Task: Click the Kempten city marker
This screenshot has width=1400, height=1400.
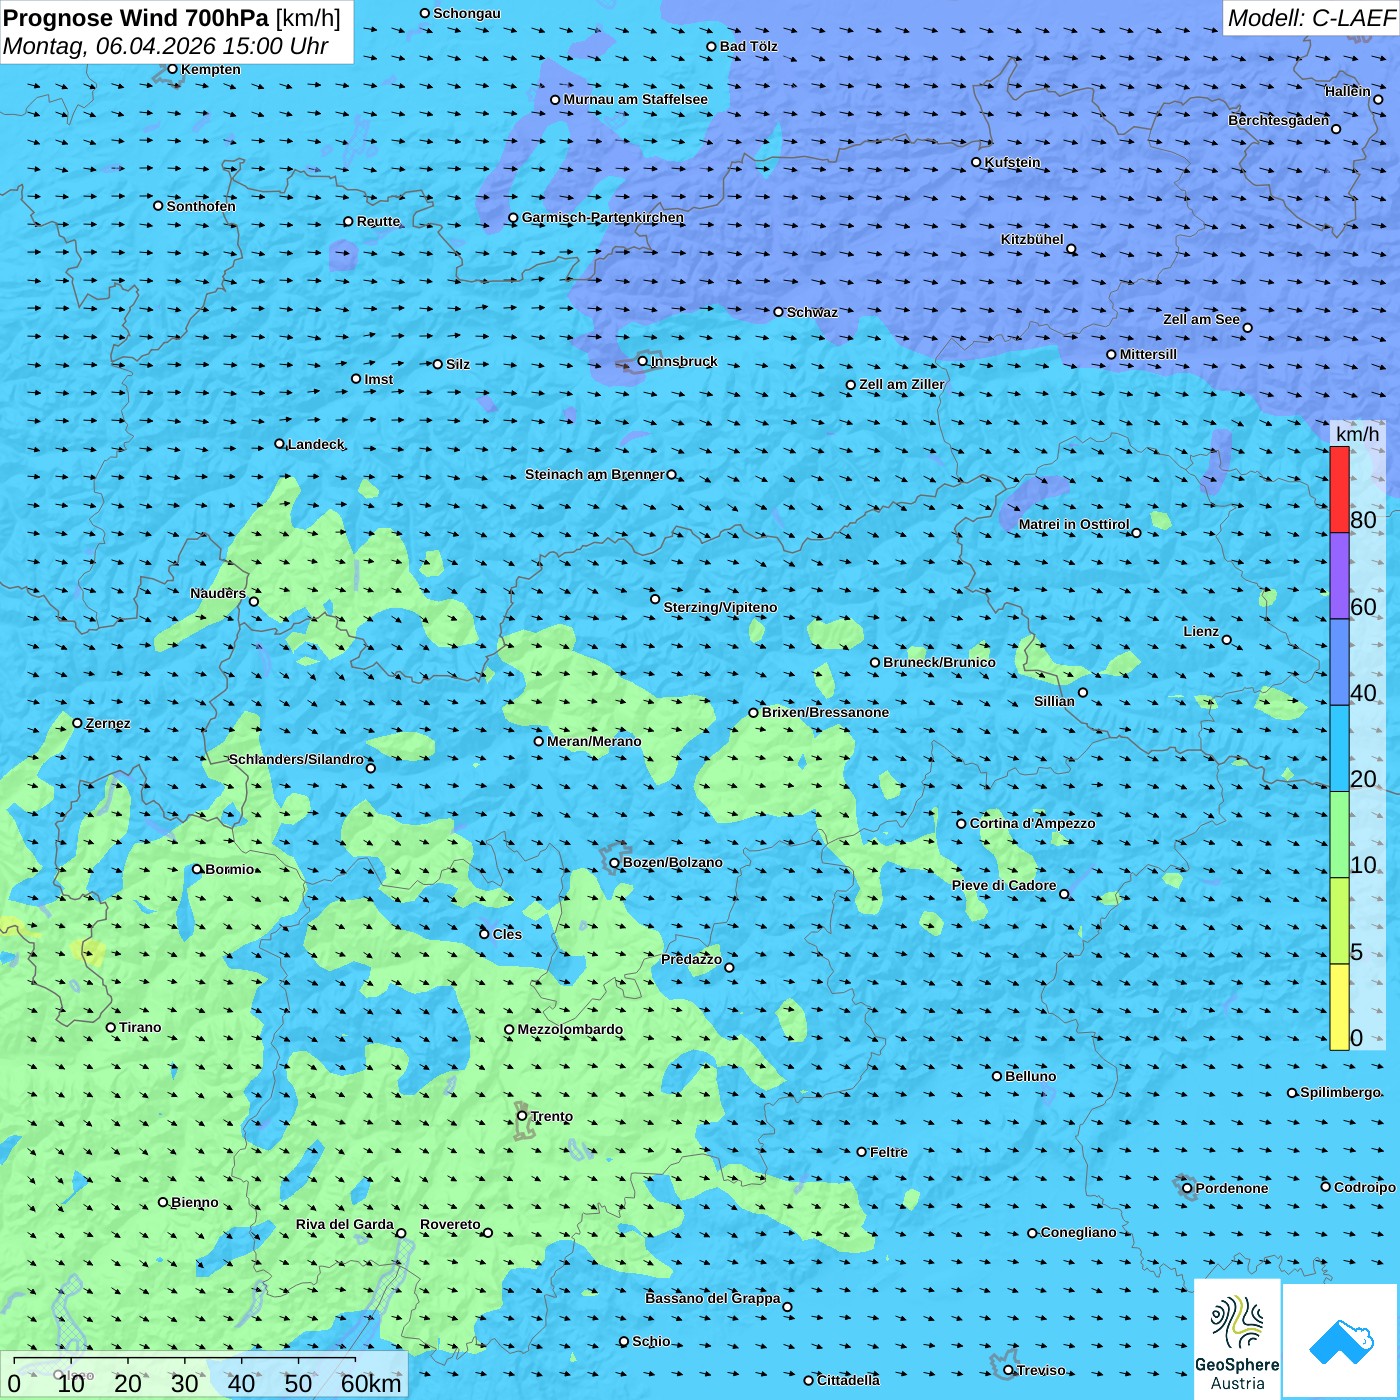Action: (172, 69)
